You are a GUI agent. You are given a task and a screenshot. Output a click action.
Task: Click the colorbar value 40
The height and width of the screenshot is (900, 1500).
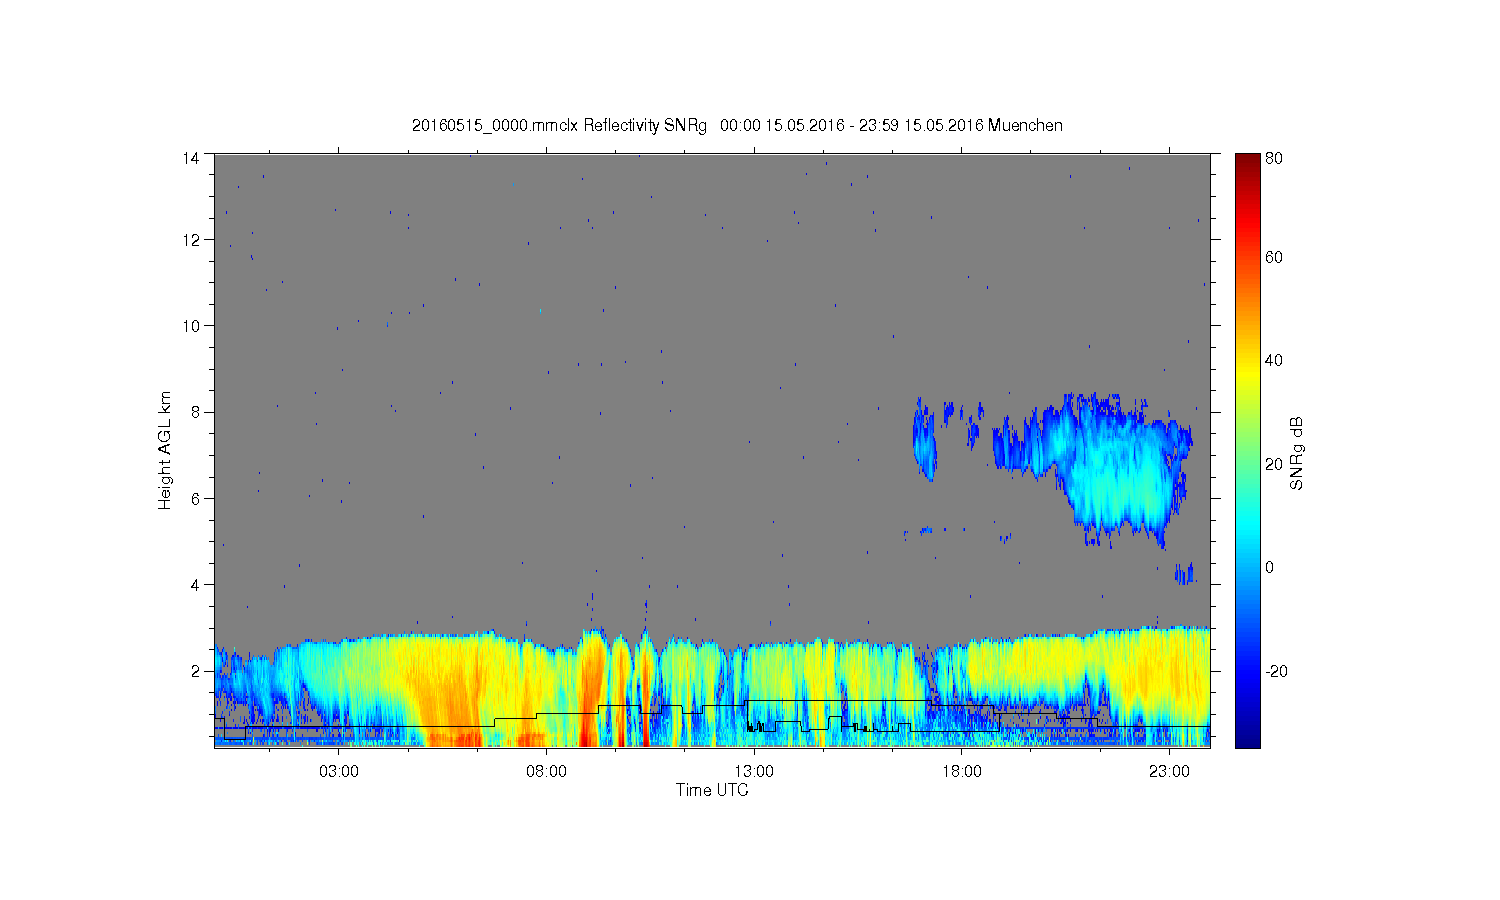pyautogui.click(x=1274, y=361)
